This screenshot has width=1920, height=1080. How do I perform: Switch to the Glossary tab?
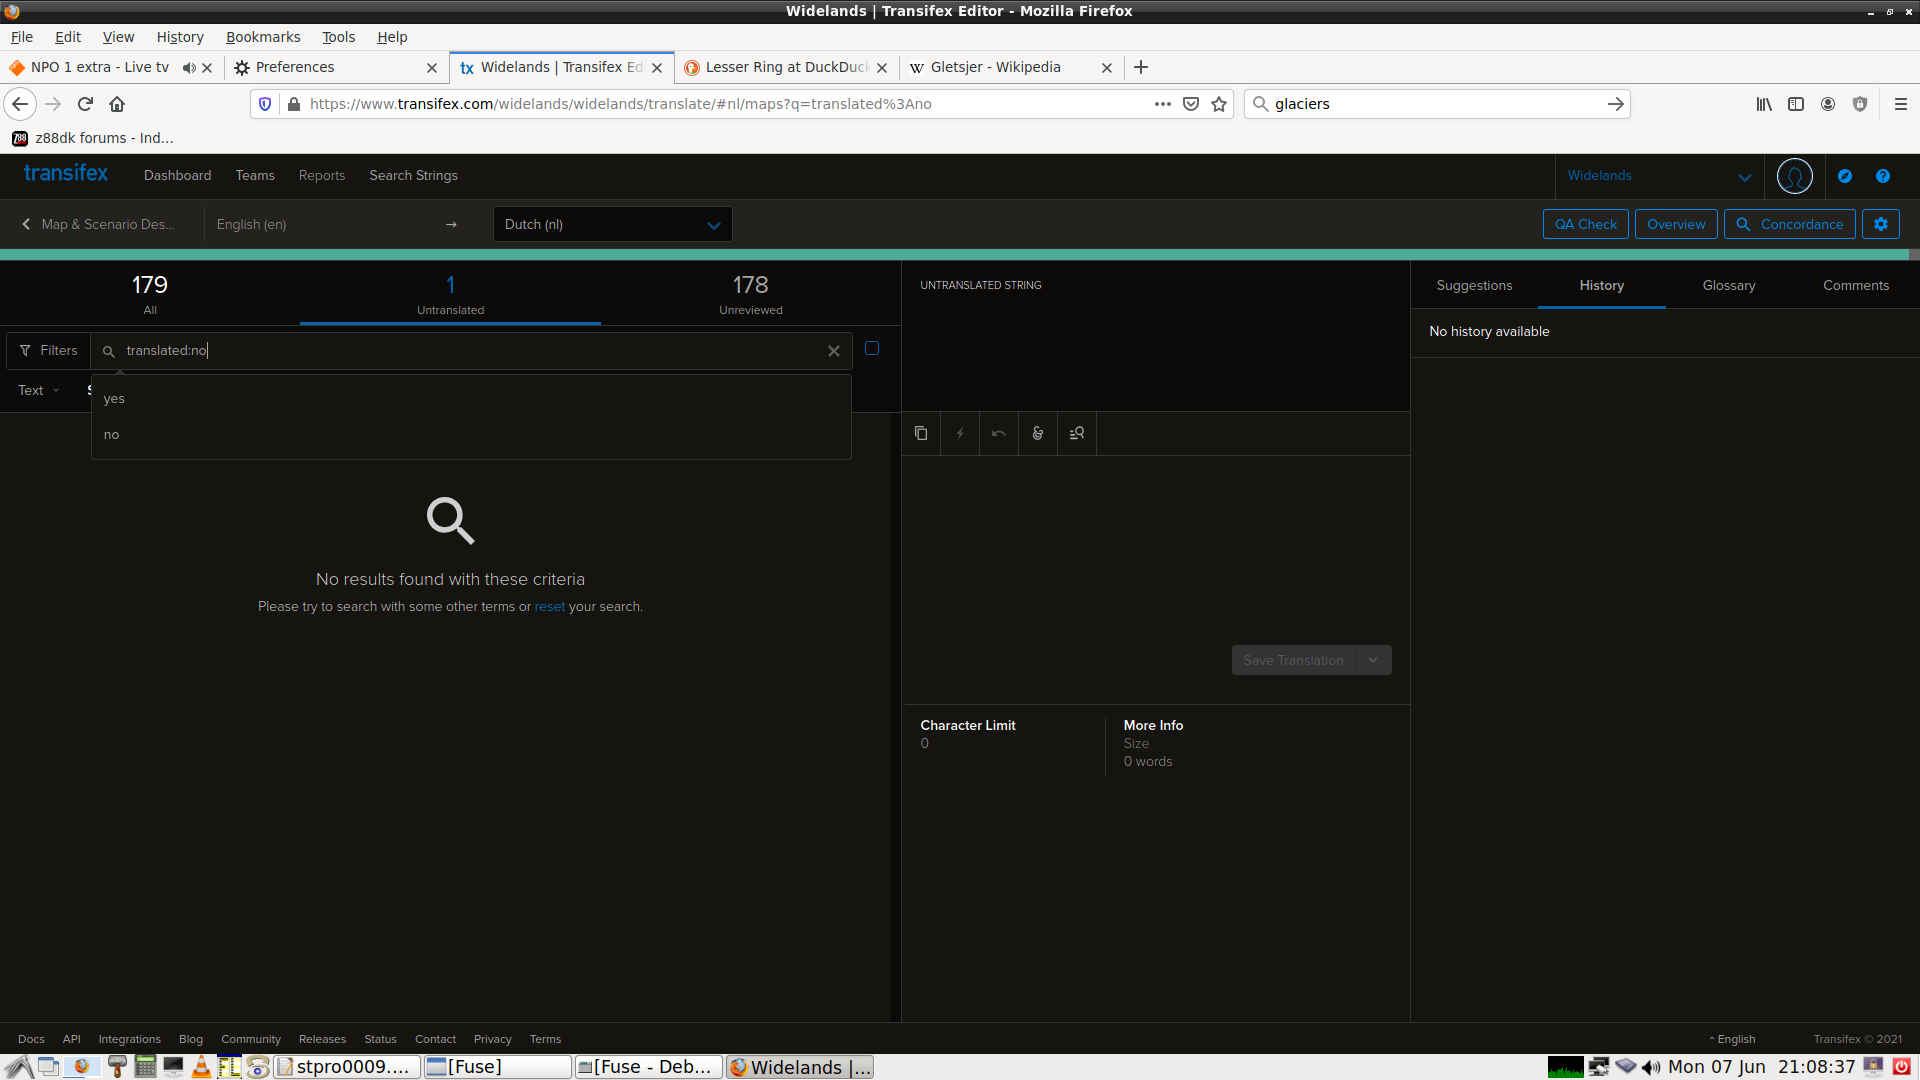coord(1728,286)
